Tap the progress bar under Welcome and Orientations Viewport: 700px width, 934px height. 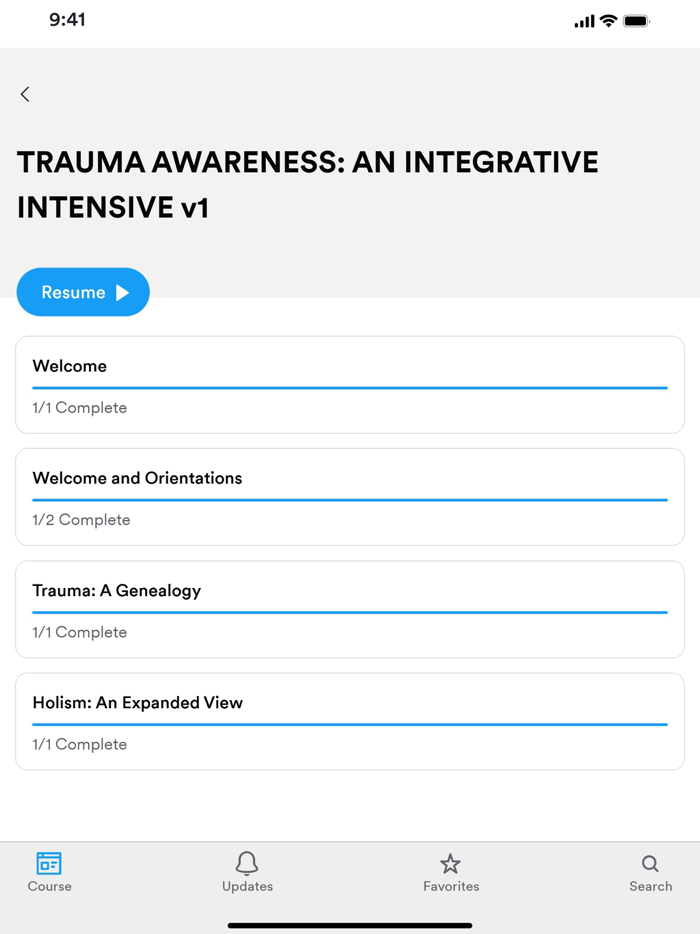348,499
